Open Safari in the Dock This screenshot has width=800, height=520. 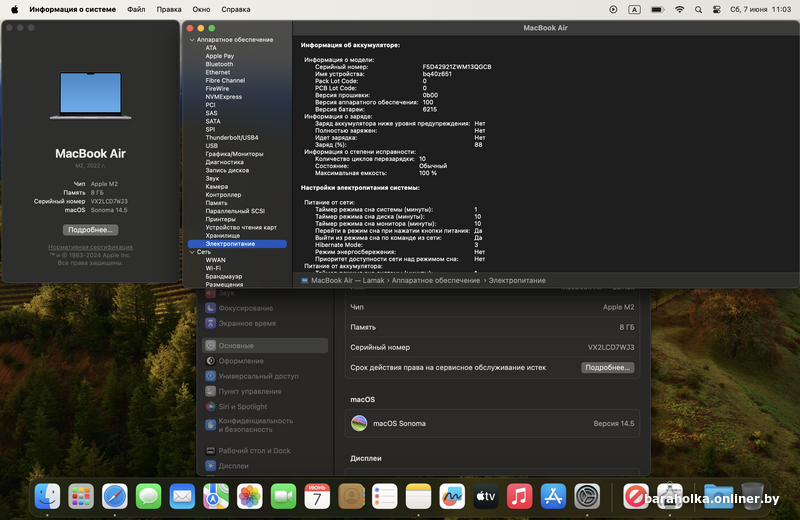tap(115, 496)
